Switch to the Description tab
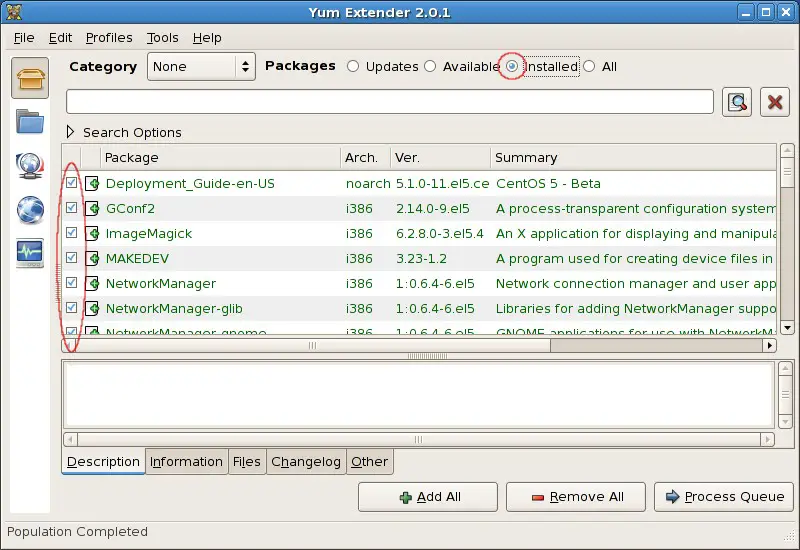This screenshot has height=550, width=800. click(104, 461)
